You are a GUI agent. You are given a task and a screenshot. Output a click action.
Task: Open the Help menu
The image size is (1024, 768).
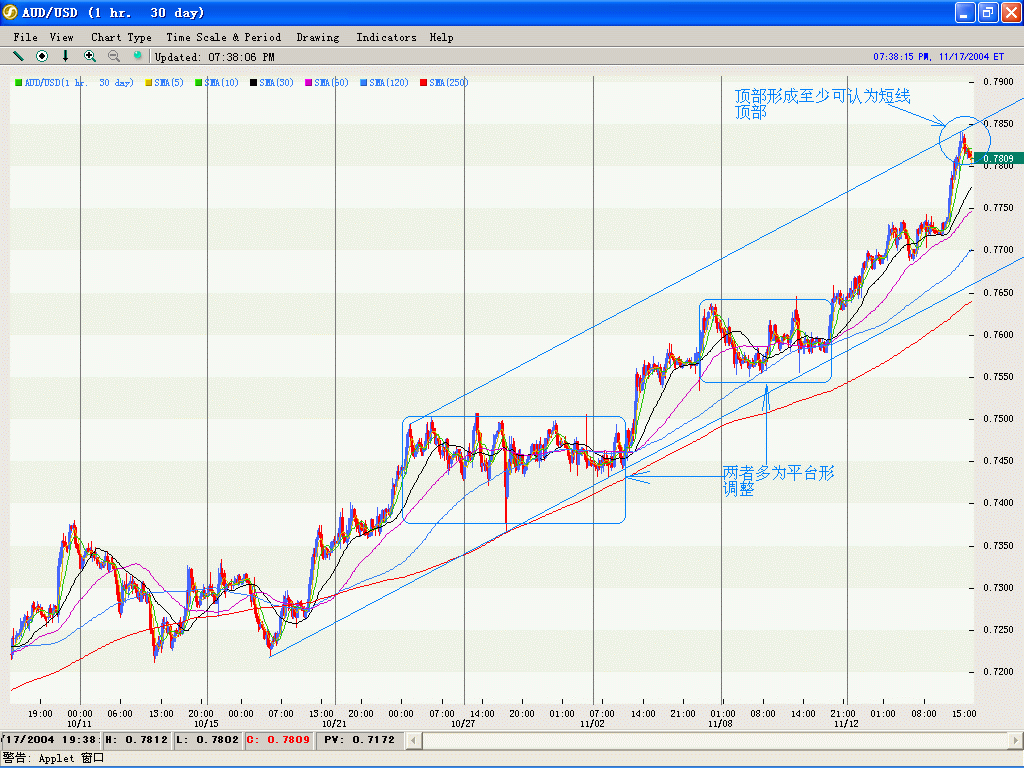point(441,37)
